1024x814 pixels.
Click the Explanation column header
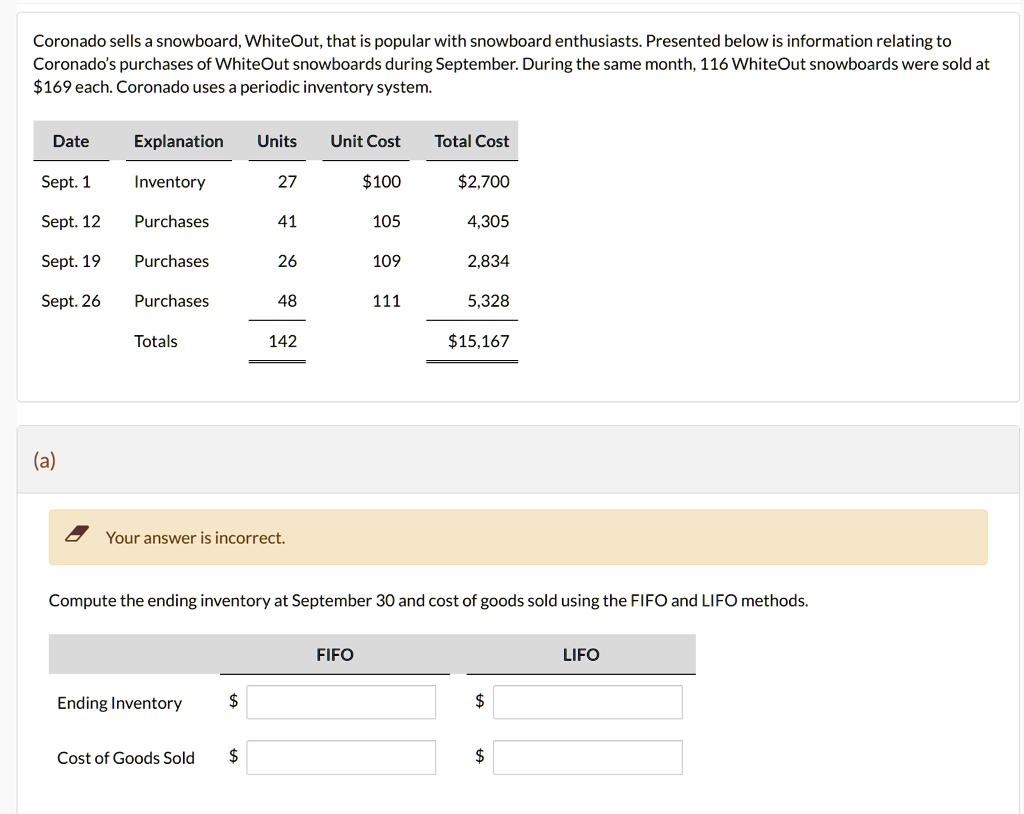(x=179, y=141)
